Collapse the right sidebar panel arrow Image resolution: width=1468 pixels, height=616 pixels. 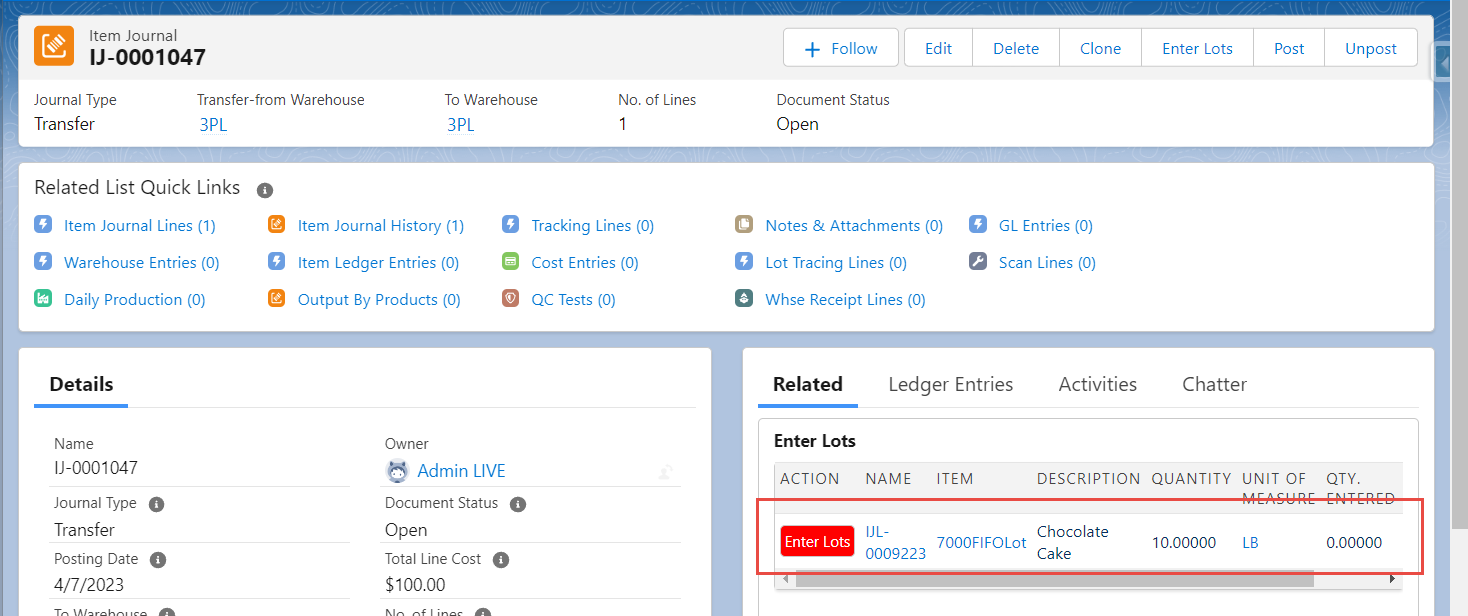point(1443,62)
